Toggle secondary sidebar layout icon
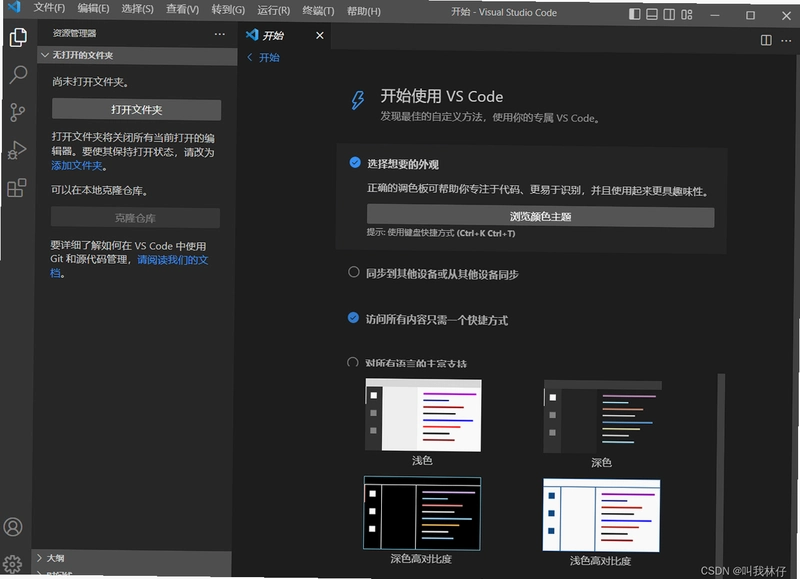The height and width of the screenshot is (579, 800). 669,14
